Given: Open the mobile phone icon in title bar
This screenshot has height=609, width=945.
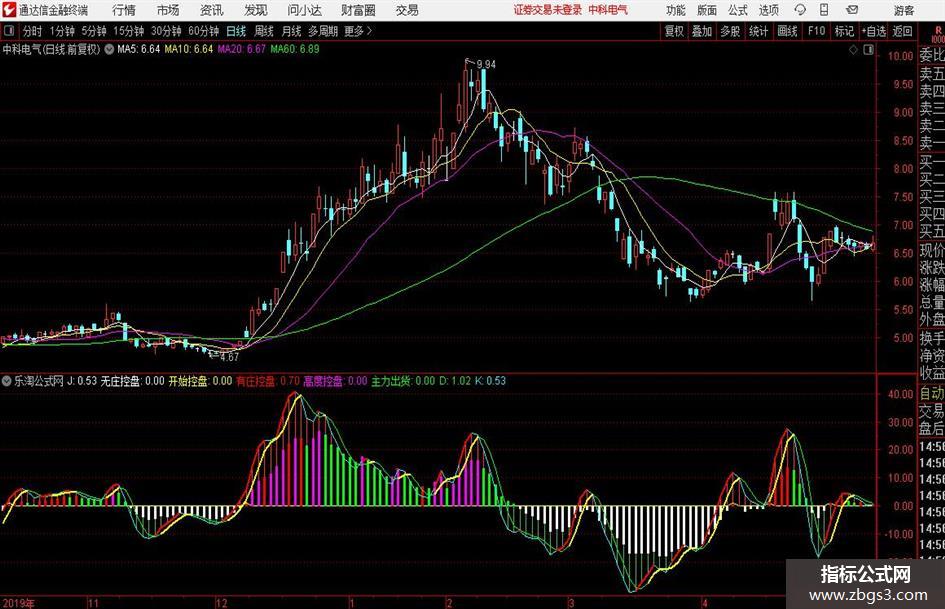Looking at the screenshot, I should click(824, 10).
